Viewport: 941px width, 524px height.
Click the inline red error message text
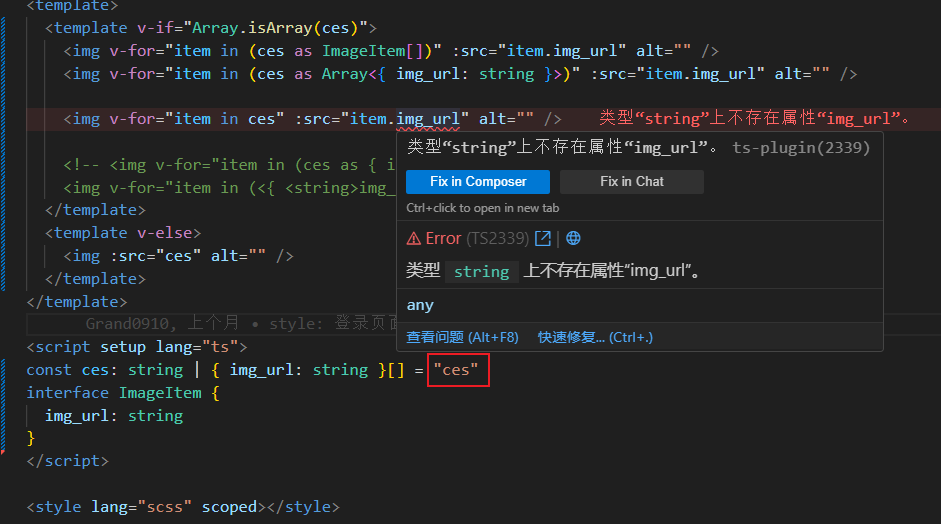754,118
